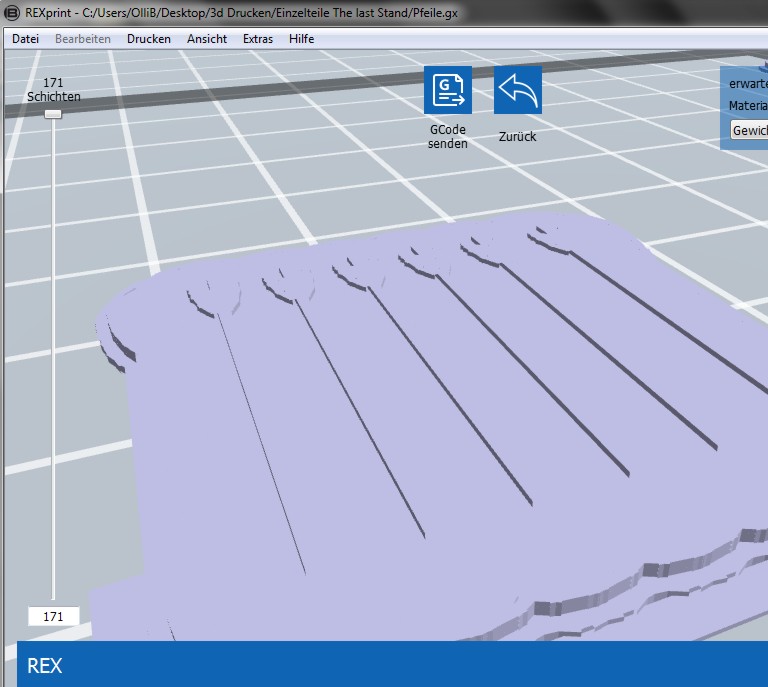Click the '171 Schichten' label above slider
Viewport: 768px width, 687px height.
click(x=53, y=89)
